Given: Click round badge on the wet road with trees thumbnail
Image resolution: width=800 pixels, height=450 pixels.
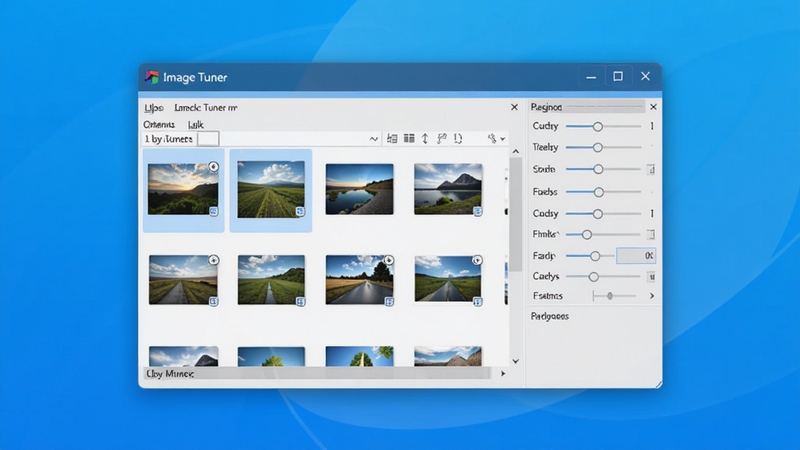Looking at the screenshot, I should pyautogui.click(x=389, y=260).
